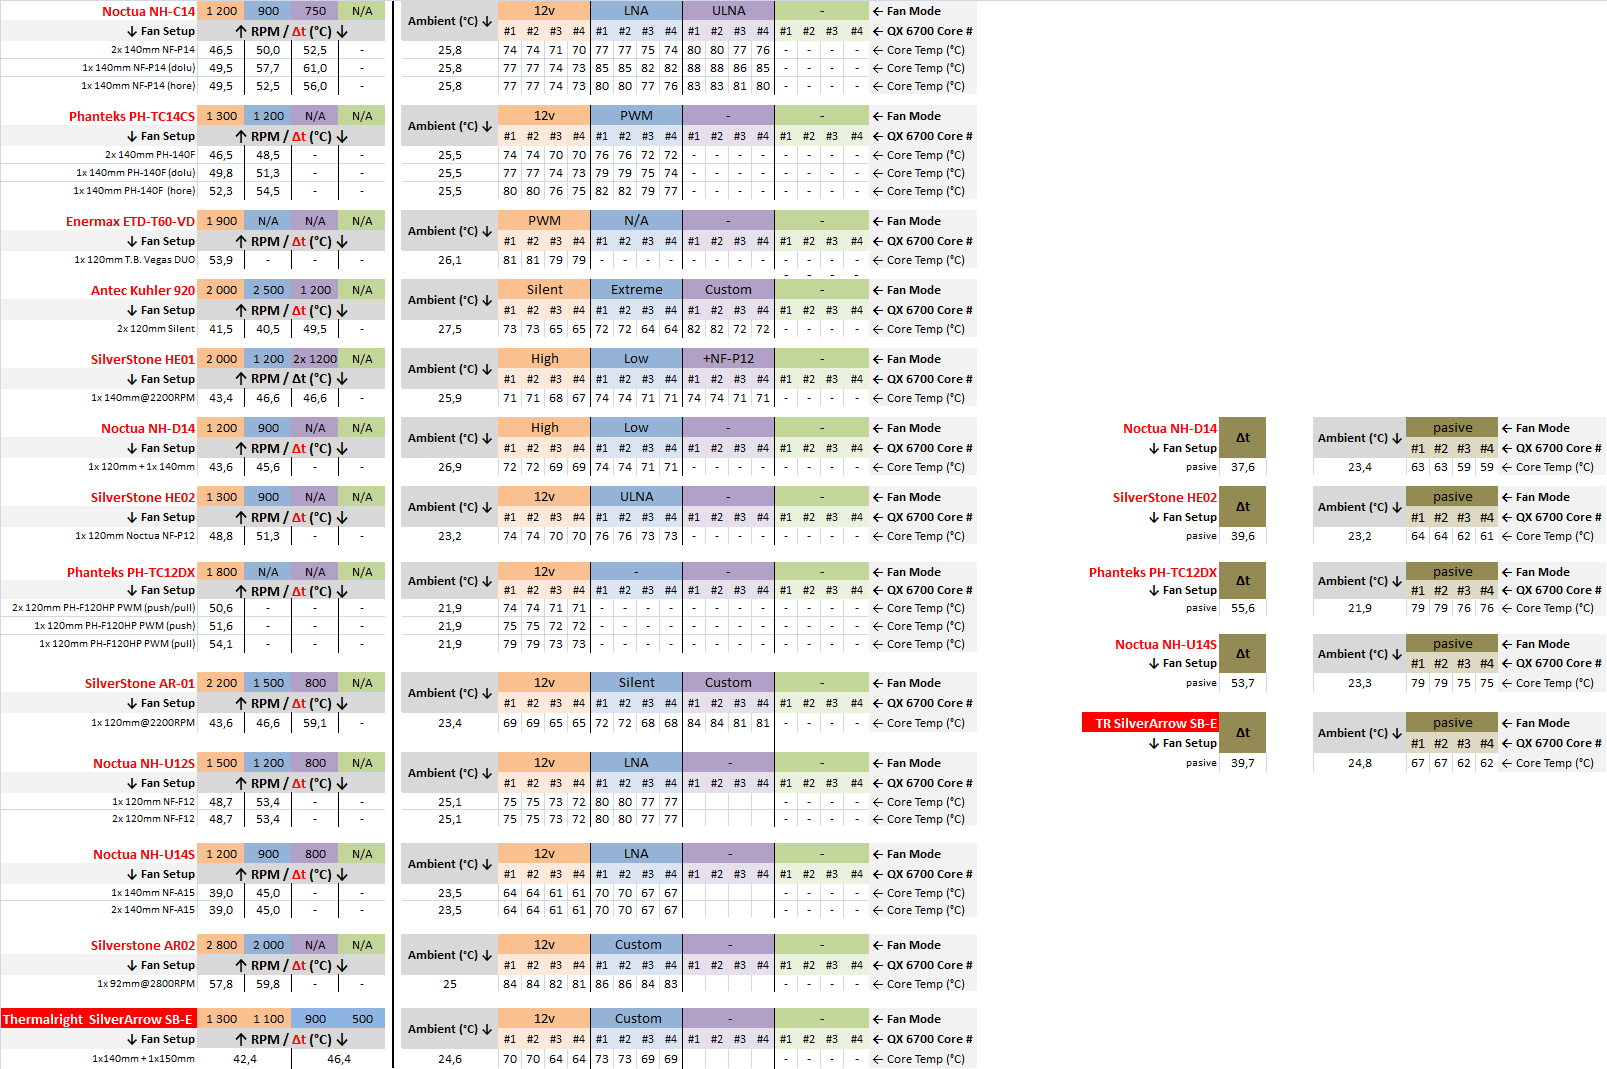The image size is (1607, 1069).
Task: Click the '1x 140mm@2200RPM' row label
Action: coord(143,398)
